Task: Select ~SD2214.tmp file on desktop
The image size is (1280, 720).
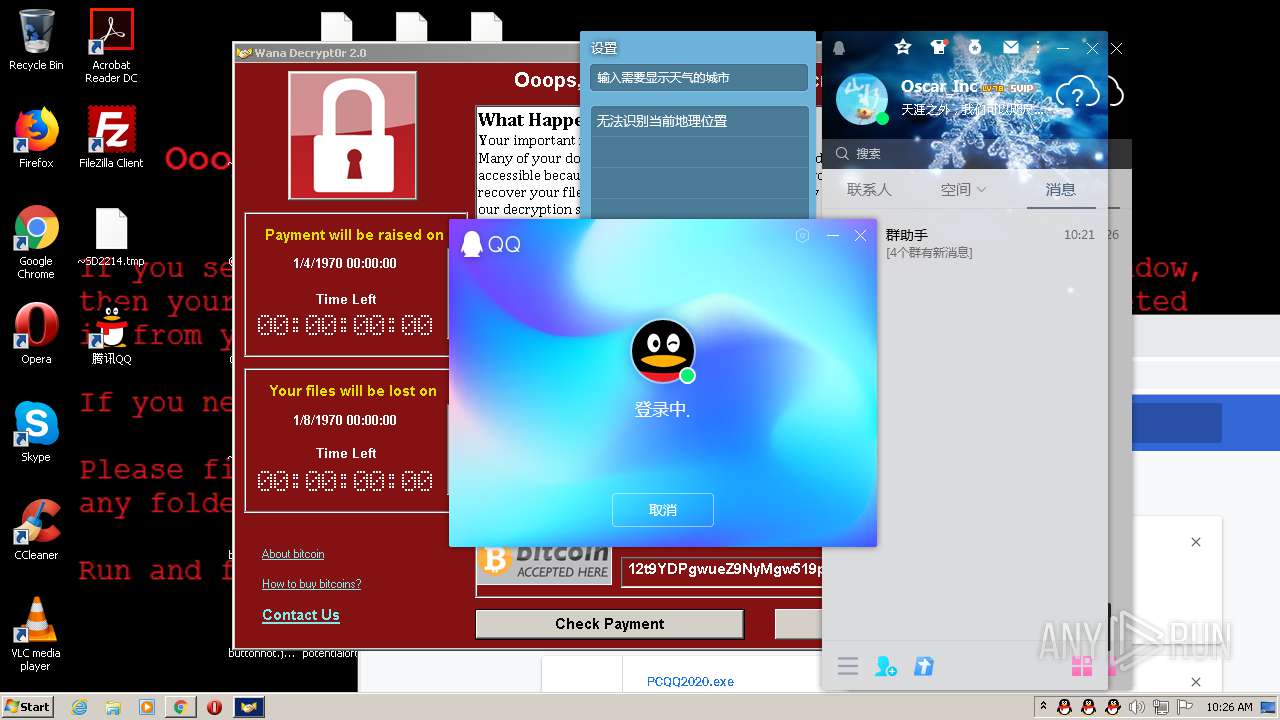Action: [111, 238]
